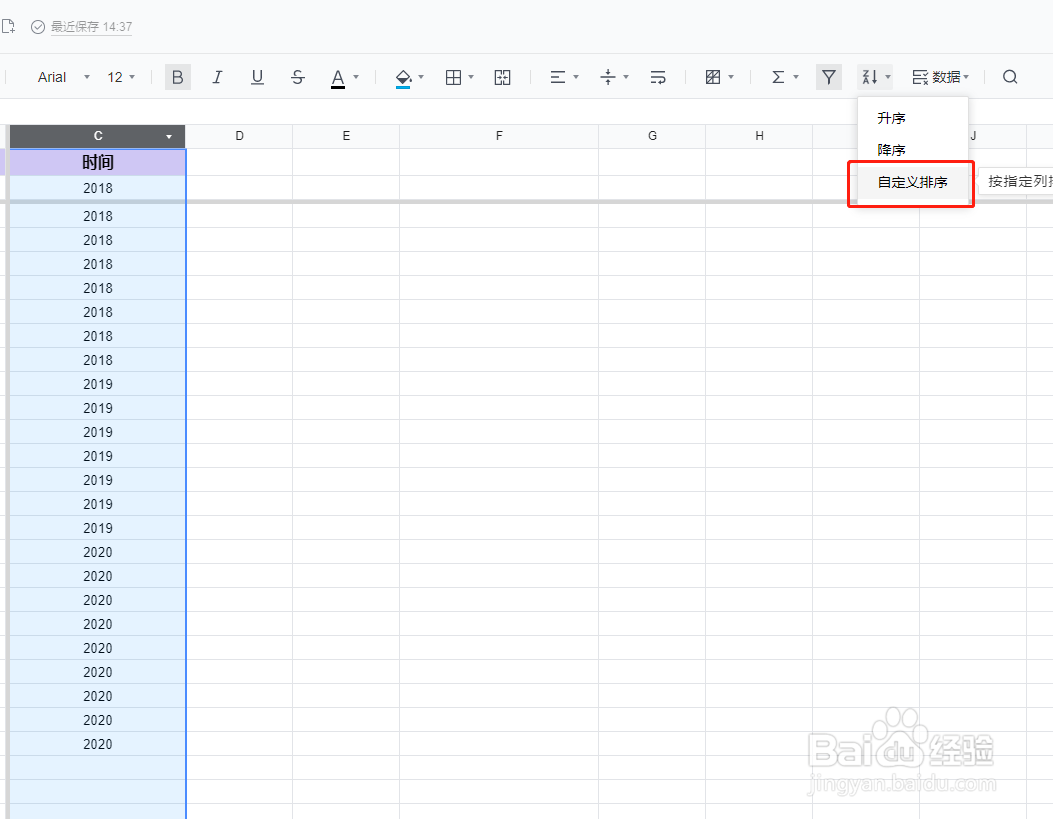
Task: Merge cells with the merge icon
Action: pos(502,77)
